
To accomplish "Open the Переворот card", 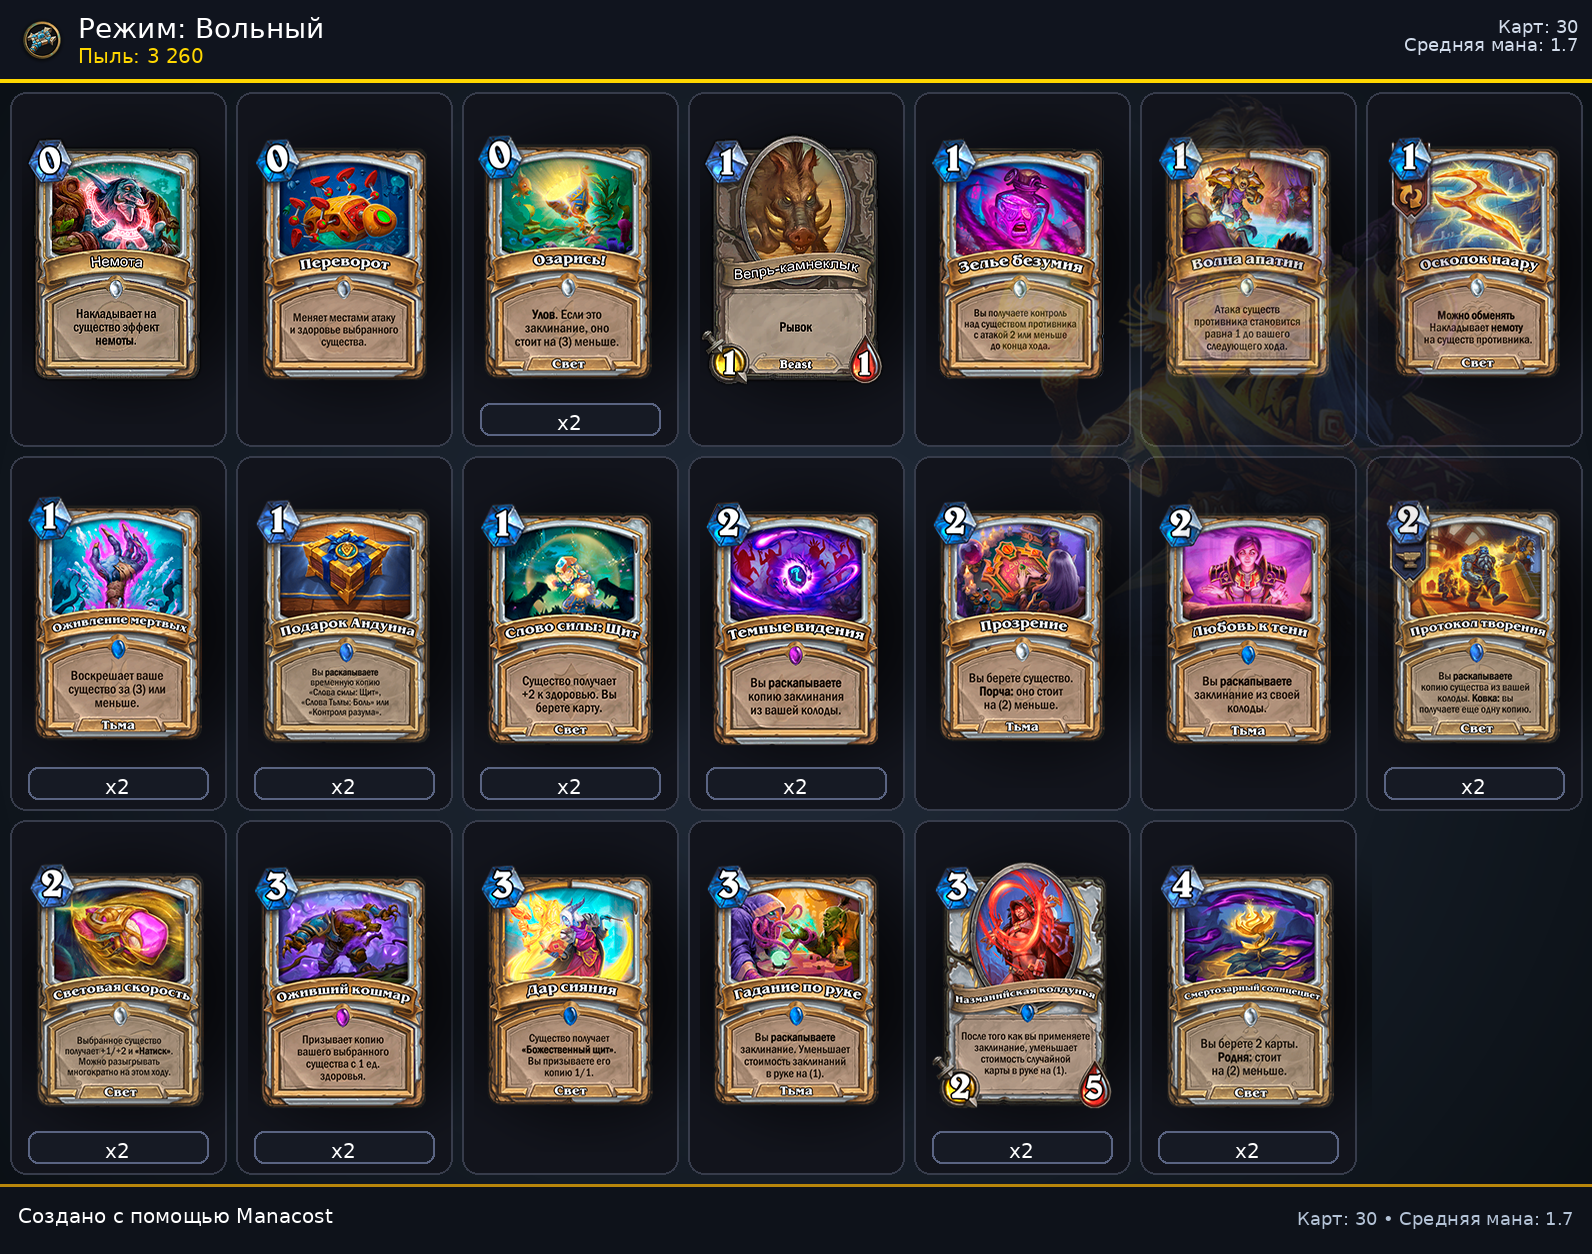I will click(x=343, y=264).
